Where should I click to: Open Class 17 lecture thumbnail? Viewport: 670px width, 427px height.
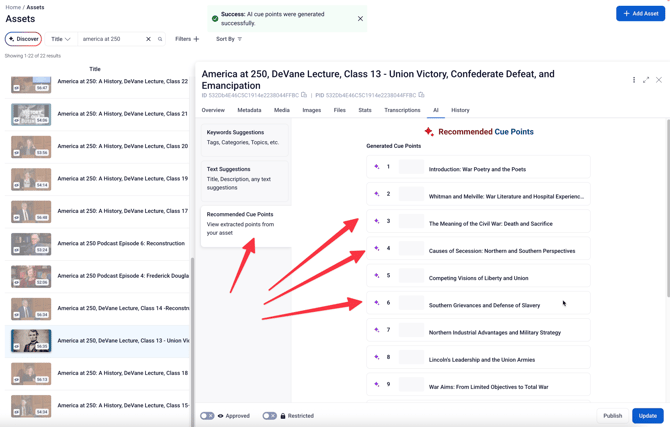point(31,212)
